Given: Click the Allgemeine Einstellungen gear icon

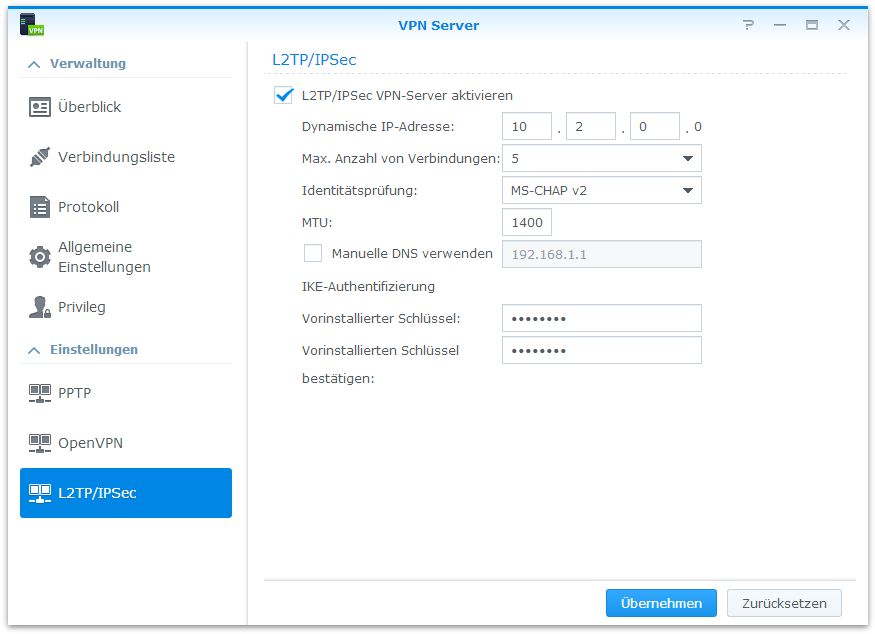Looking at the screenshot, I should coord(40,257).
